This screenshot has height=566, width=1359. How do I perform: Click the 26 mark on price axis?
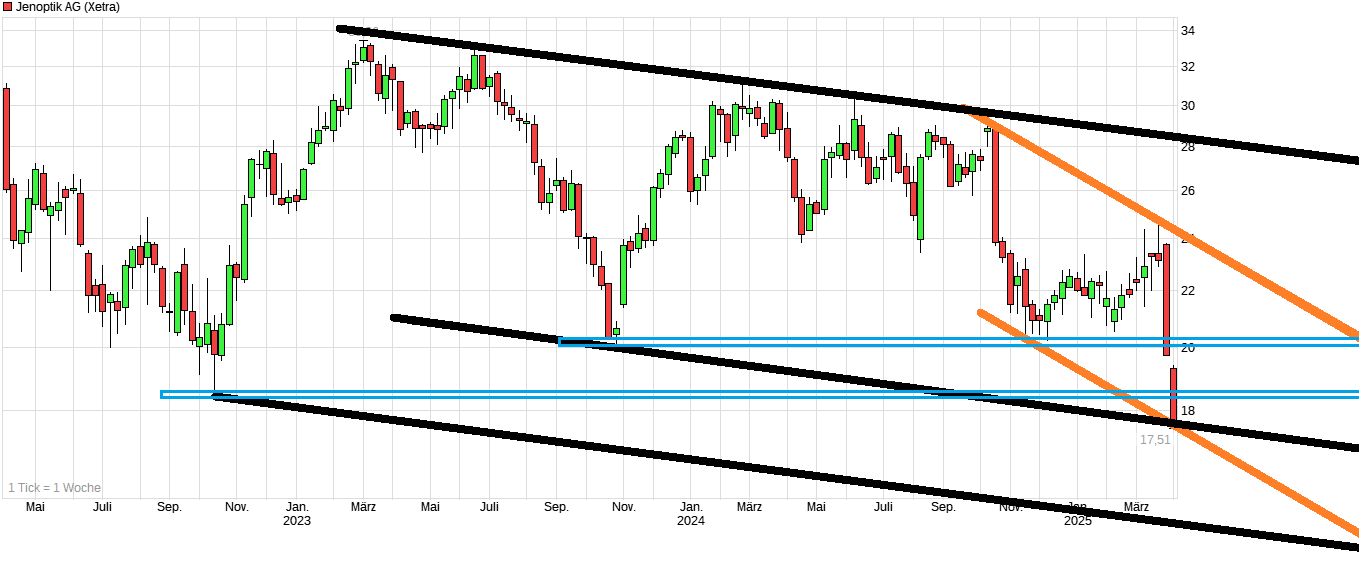pos(1189,191)
